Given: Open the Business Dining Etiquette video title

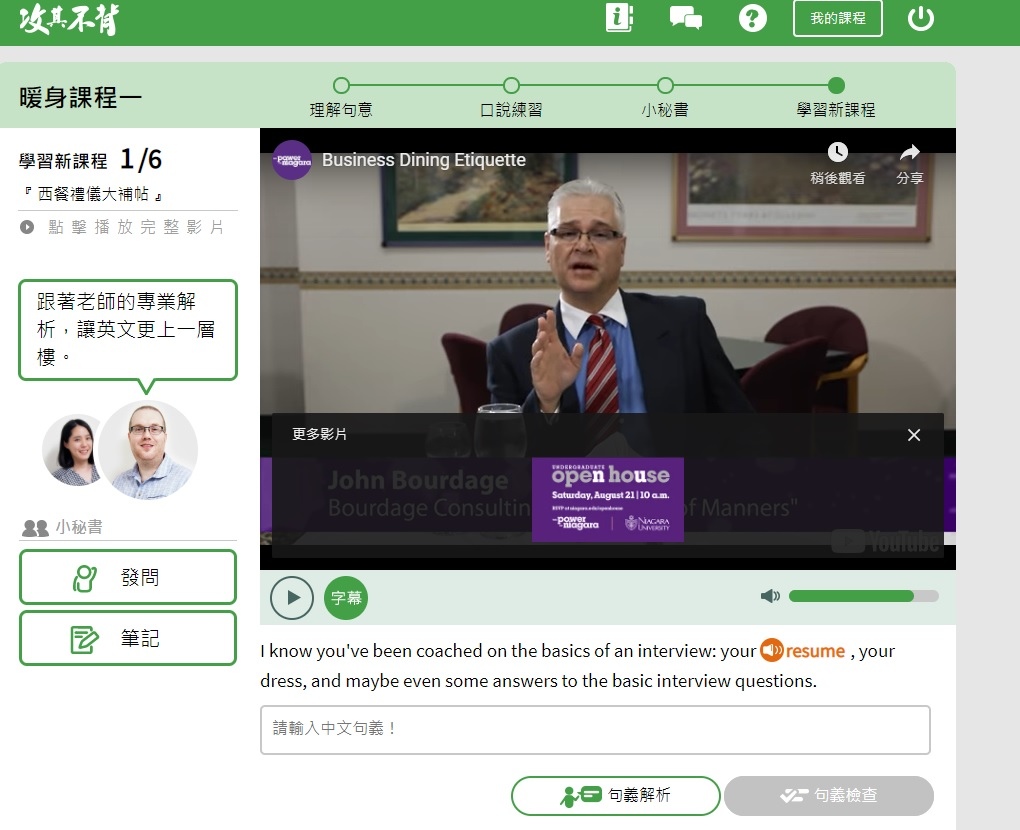Looking at the screenshot, I should (423, 160).
